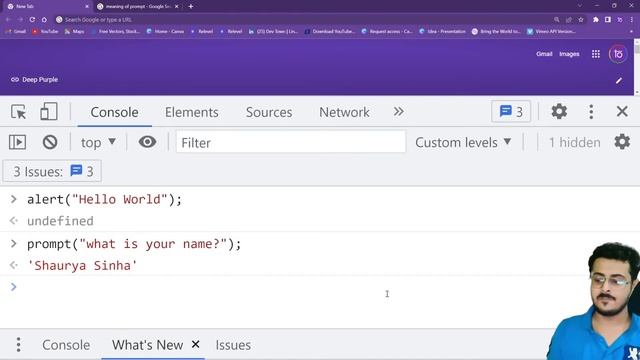Viewport: 640px width, 360px height.
Task: Open the Custom levels dropdown
Action: point(463,142)
